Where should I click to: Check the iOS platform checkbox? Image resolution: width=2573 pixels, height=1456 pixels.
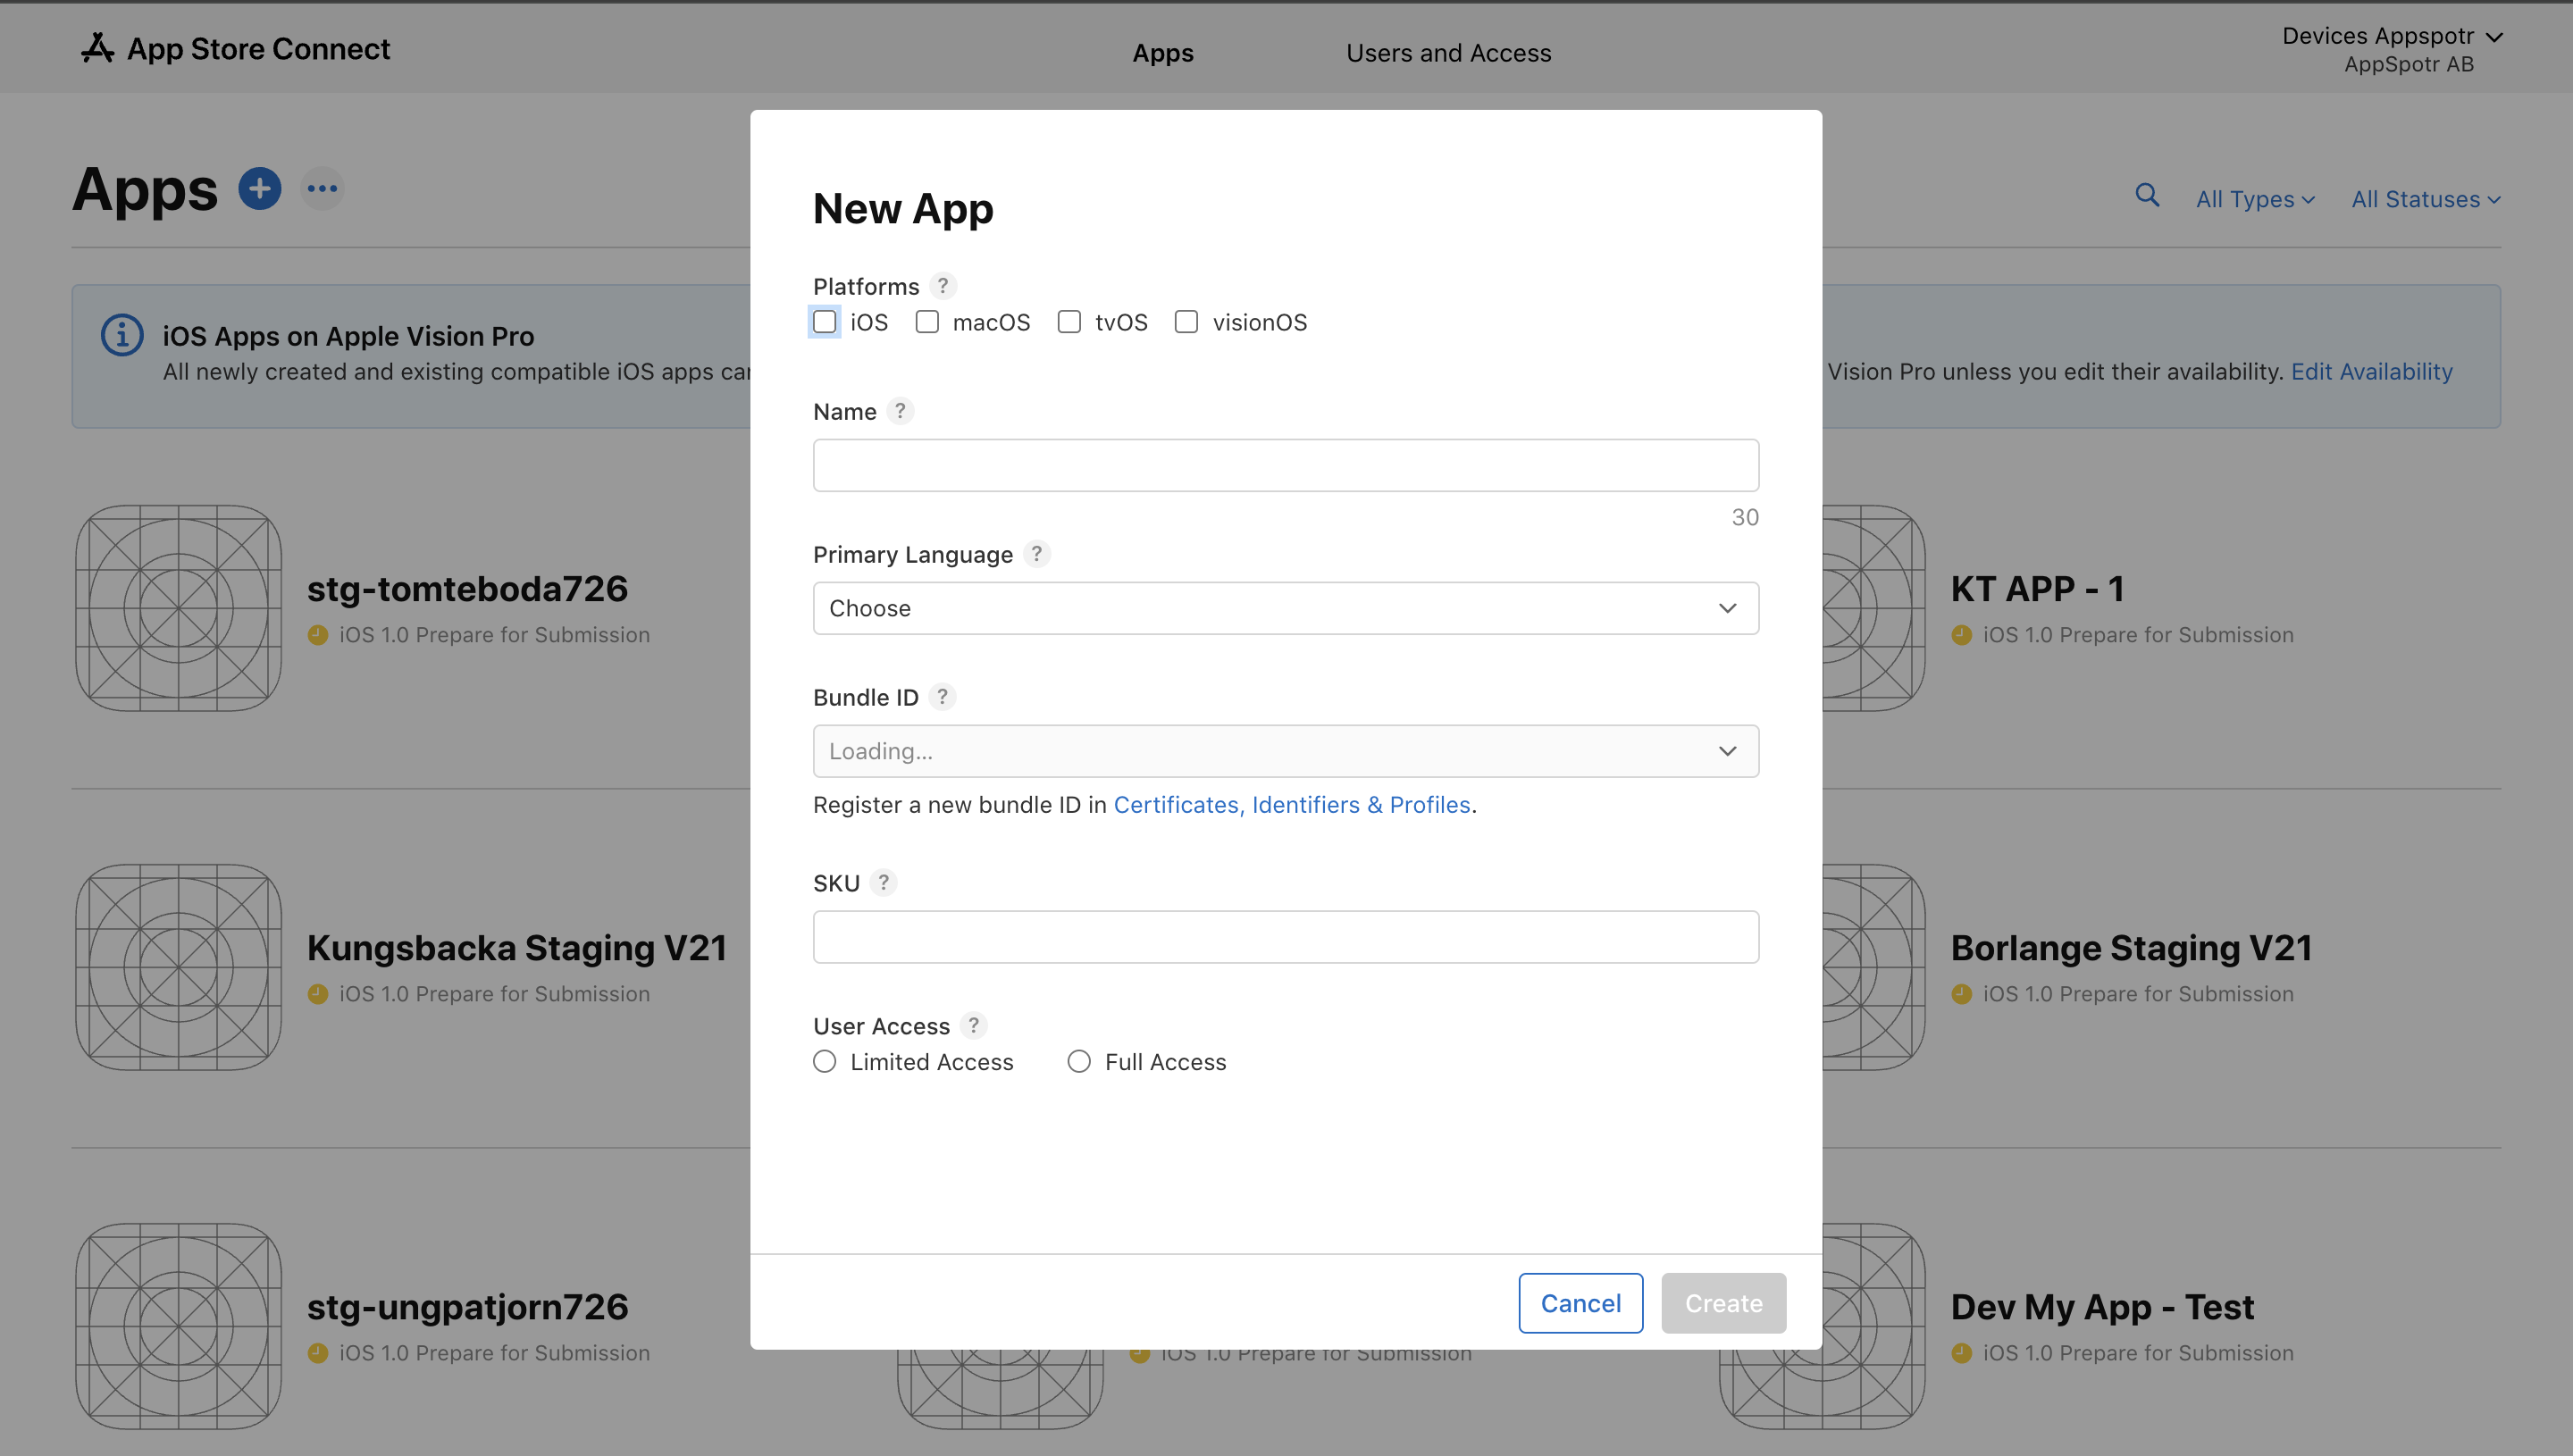pos(825,322)
